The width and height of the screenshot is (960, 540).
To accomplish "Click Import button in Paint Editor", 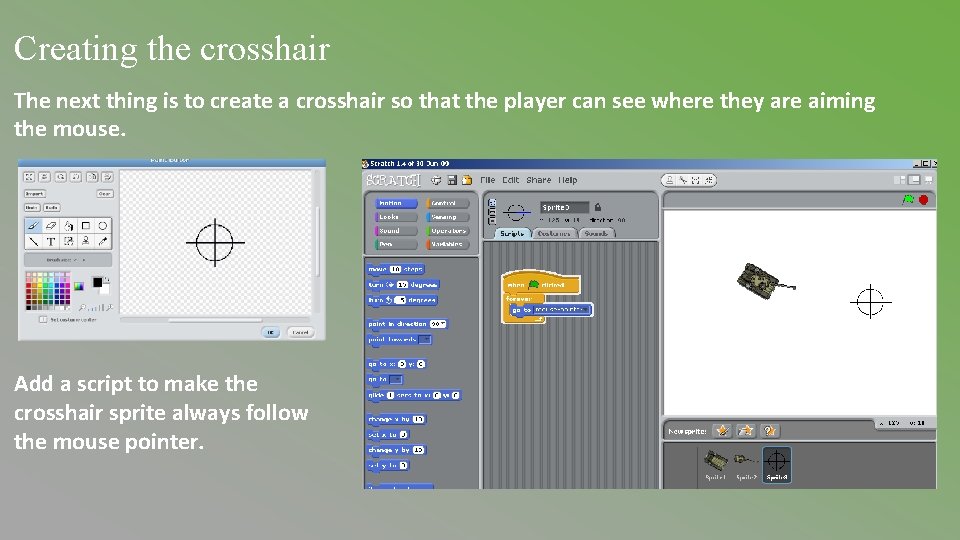I will [x=35, y=193].
